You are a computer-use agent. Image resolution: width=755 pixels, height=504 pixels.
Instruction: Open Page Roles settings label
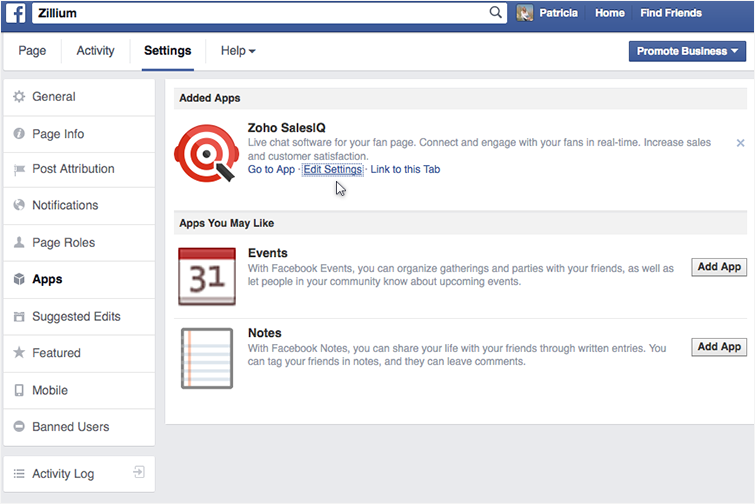(x=64, y=243)
